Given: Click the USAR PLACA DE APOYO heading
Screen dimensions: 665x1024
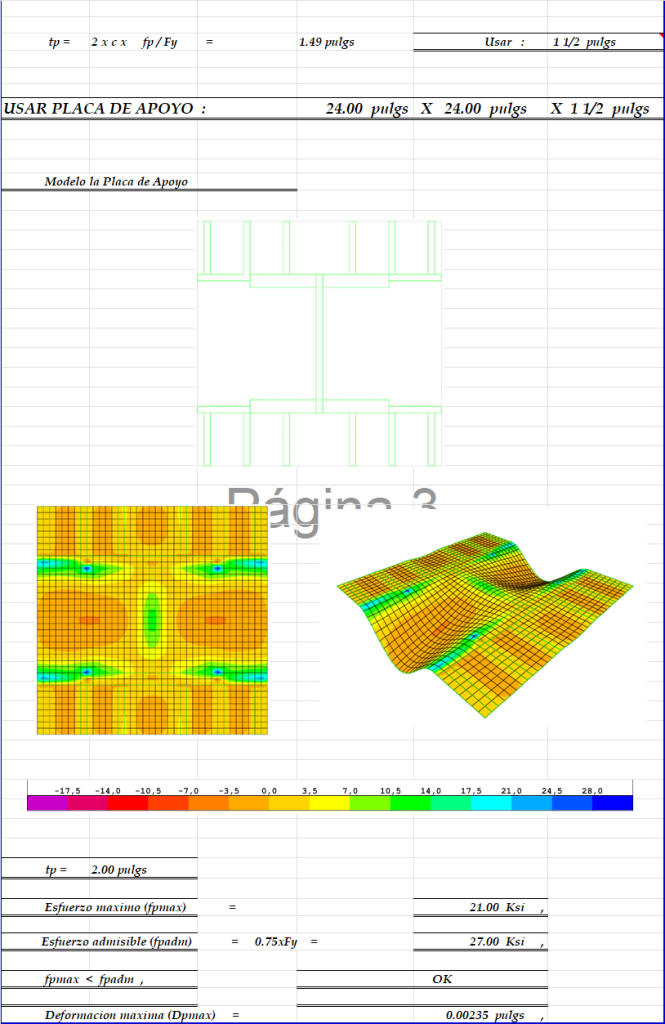Looking at the screenshot, I should click(x=105, y=108).
